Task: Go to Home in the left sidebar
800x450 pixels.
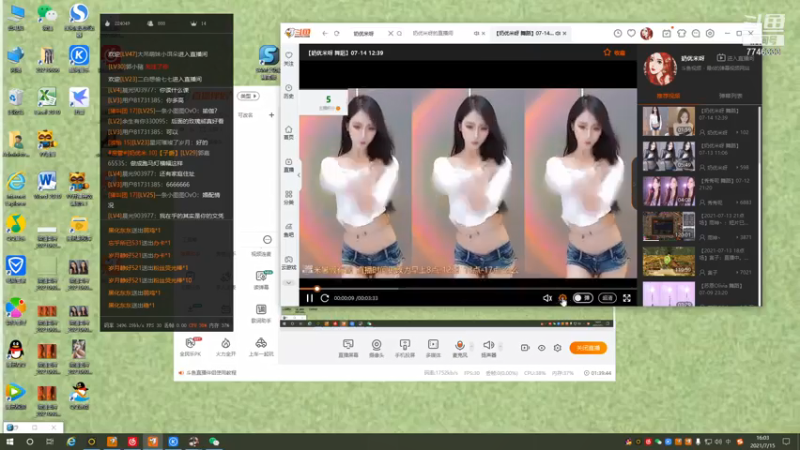Action: 289,132
